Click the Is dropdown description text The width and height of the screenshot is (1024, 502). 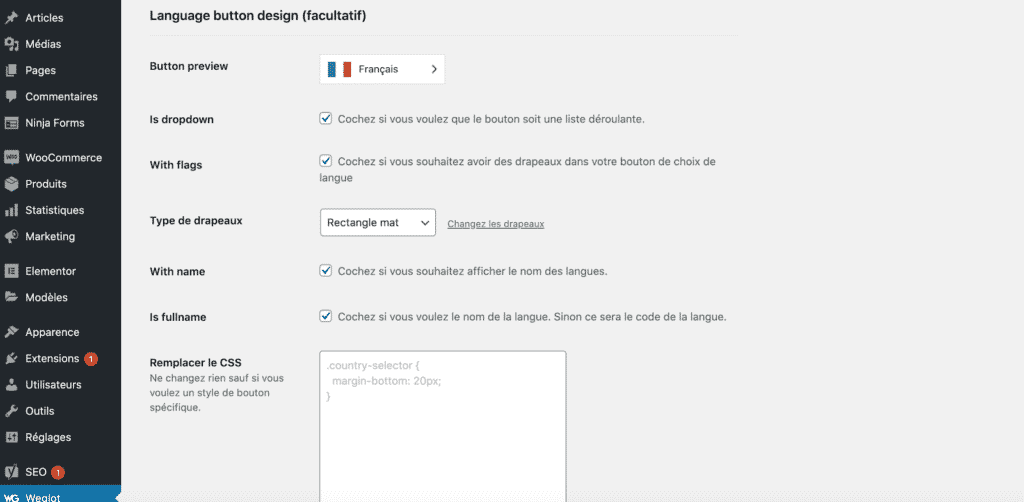(x=492, y=119)
